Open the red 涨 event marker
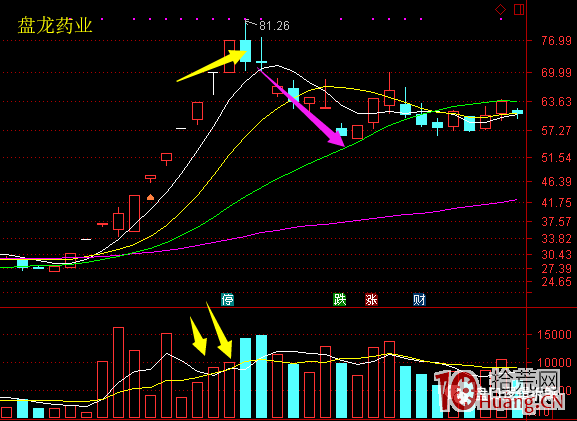577x421 pixels. point(371,300)
